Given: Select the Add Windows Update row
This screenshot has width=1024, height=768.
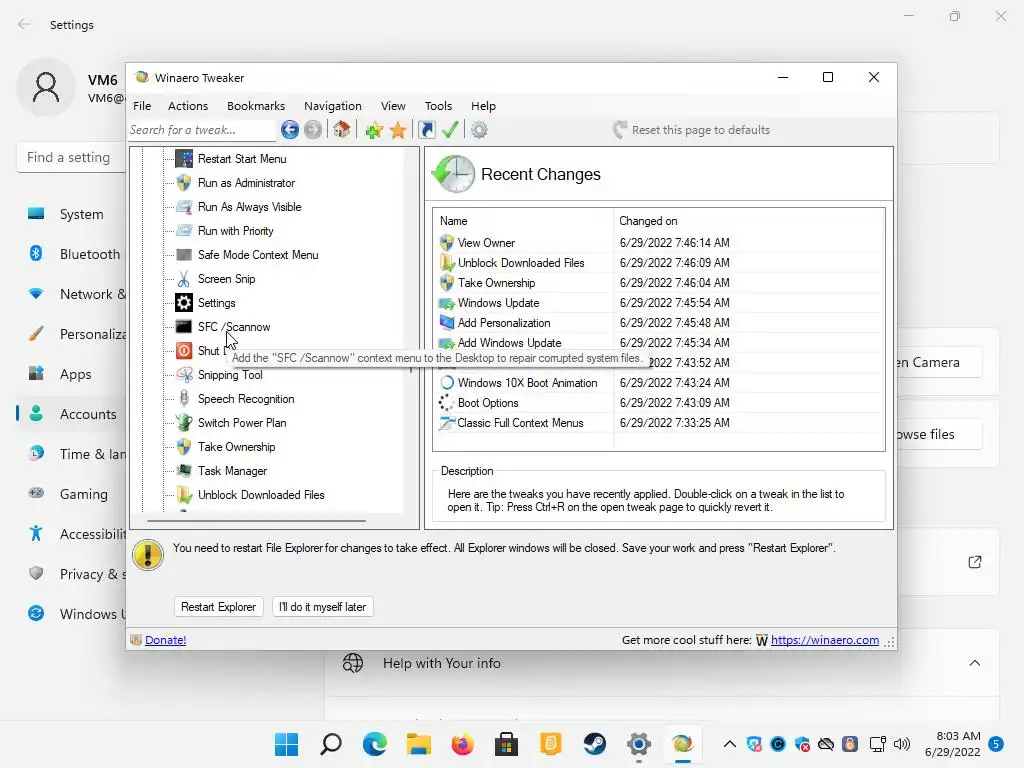Looking at the screenshot, I should coord(658,343).
